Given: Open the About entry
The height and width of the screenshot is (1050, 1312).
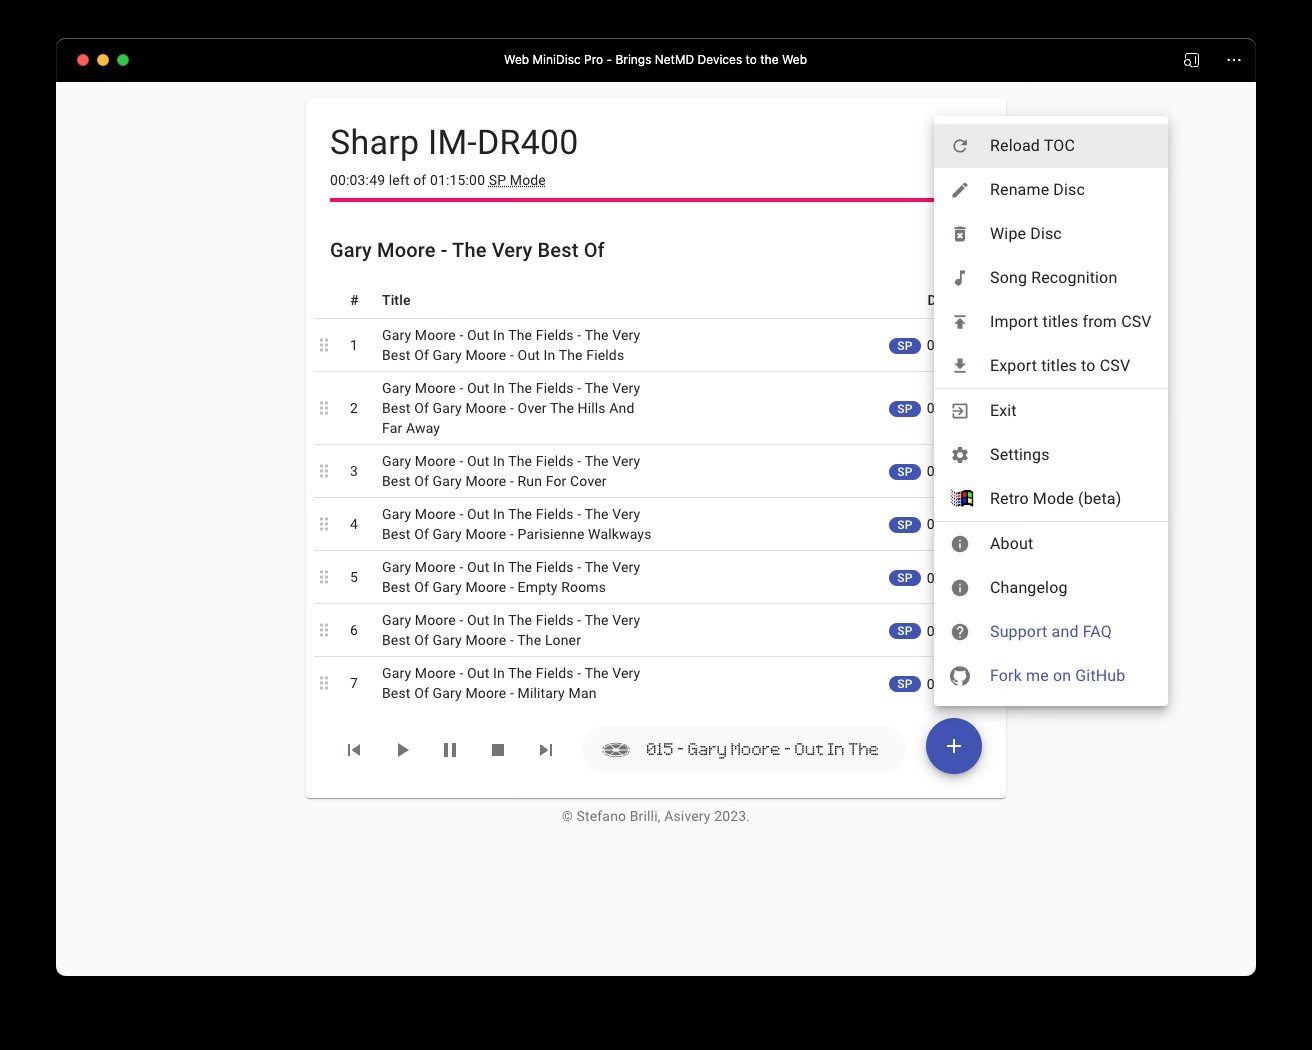Looking at the screenshot, I should pos(1051,544).
